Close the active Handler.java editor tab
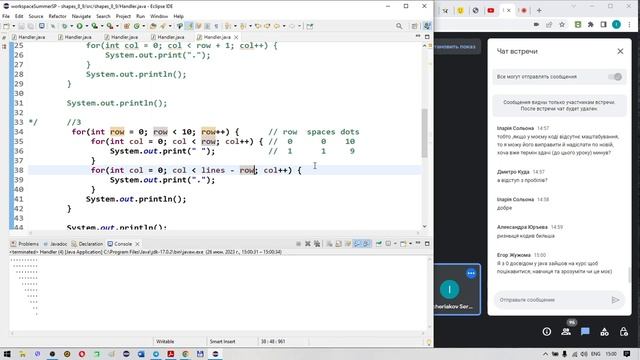Image resolution: width=640 pixels, height=360 pixels. [236, 37]
